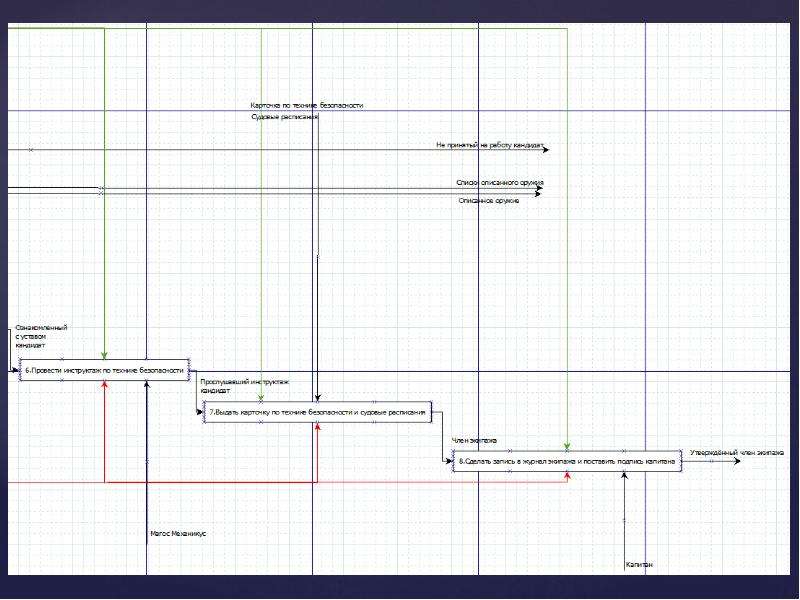The height and width of the screenshot is (600, 800).
Task: Click the Ознакомленный с уставом кандидат label
Action: click(41, 337)
